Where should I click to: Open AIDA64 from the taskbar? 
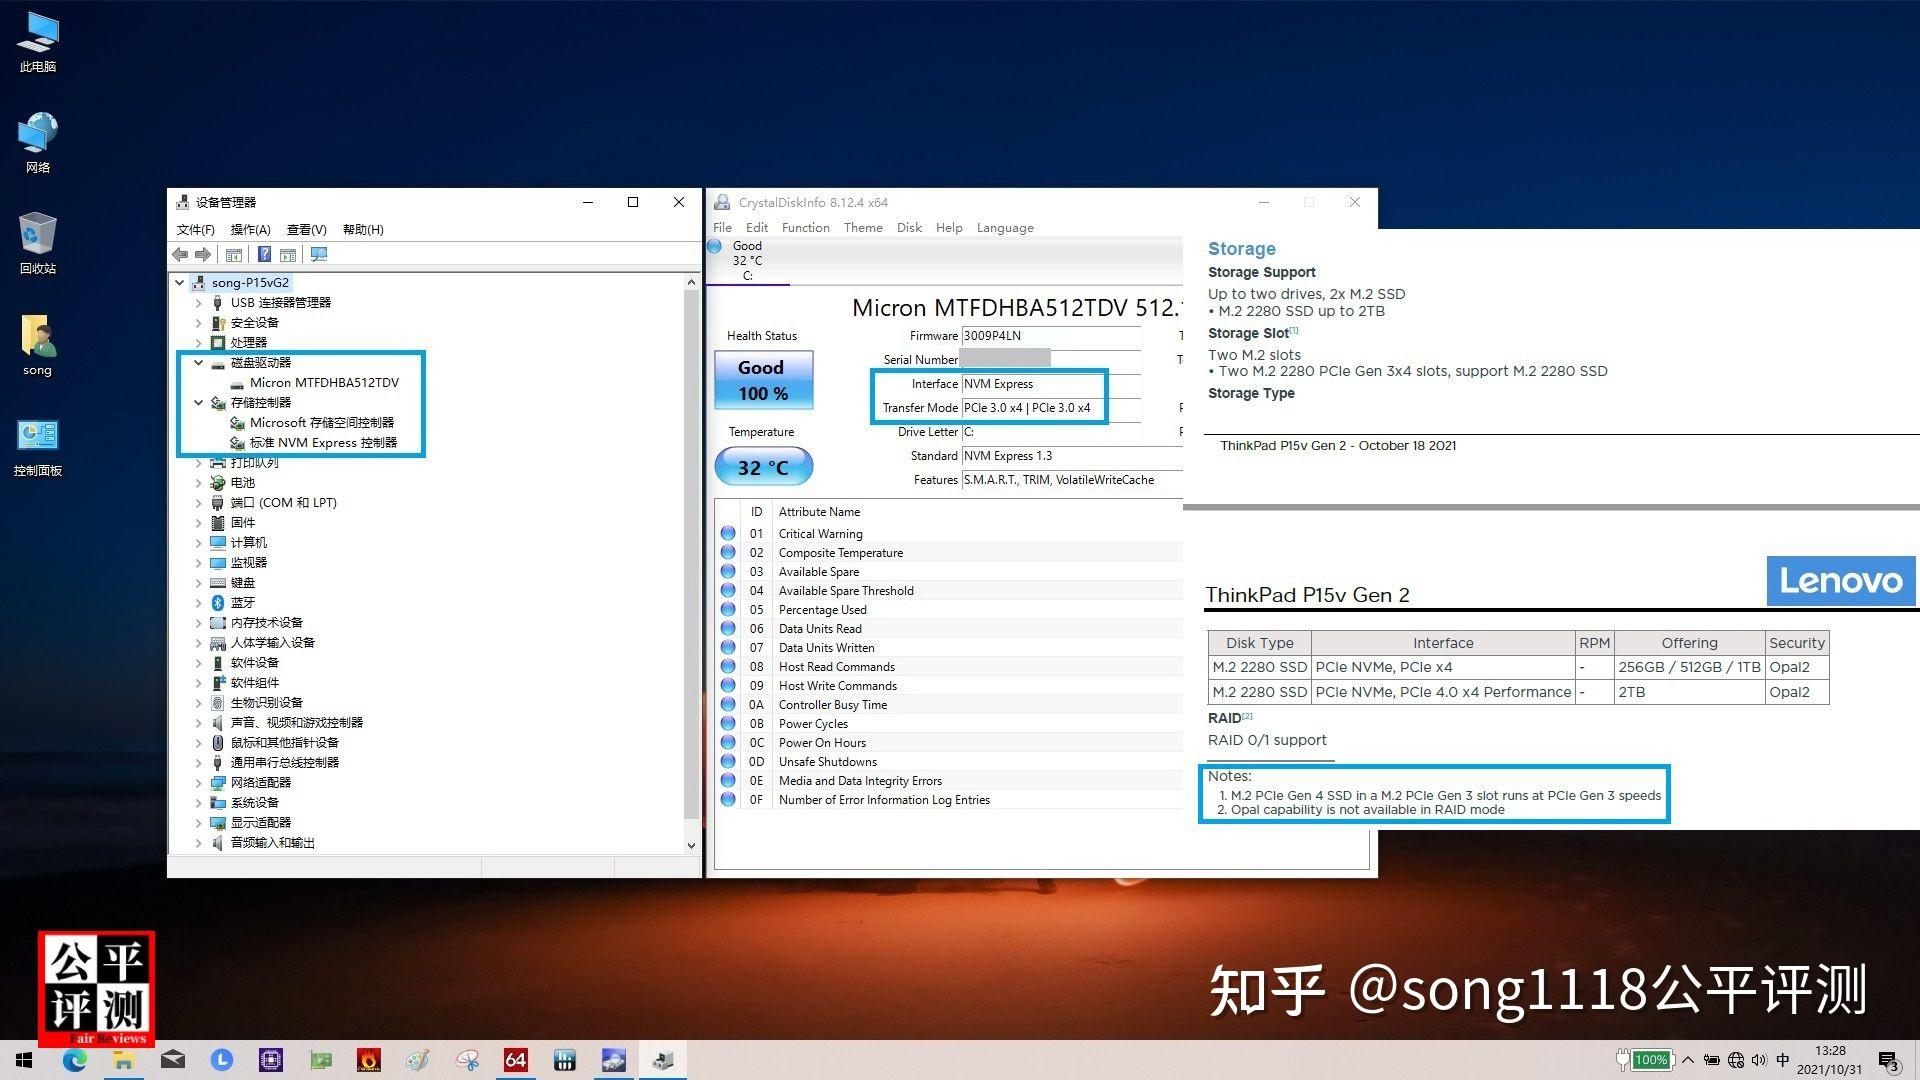click(x=516, y=1059)
